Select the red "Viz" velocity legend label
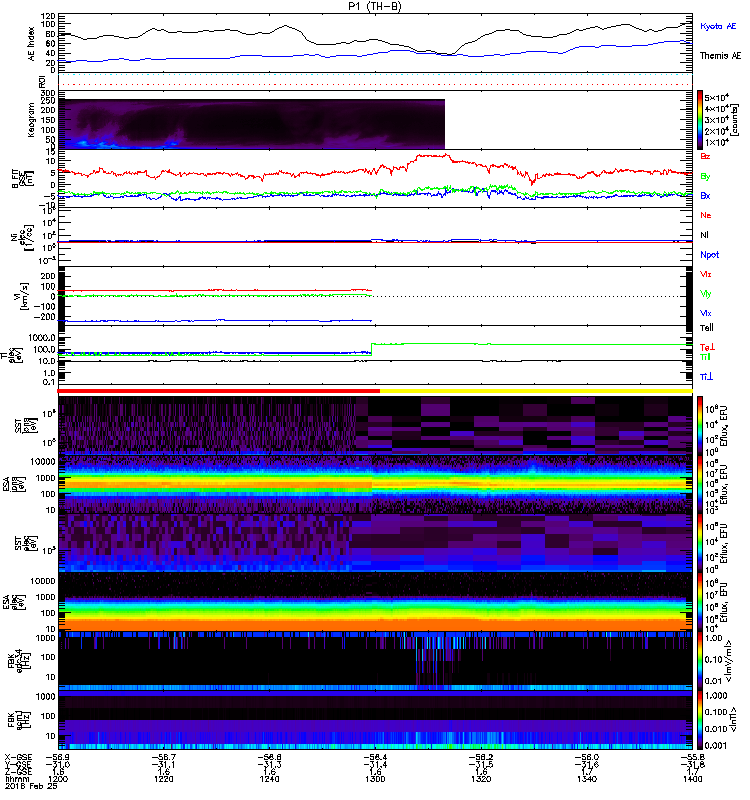This screenshot has height=800, width=750. click(706, 274)
